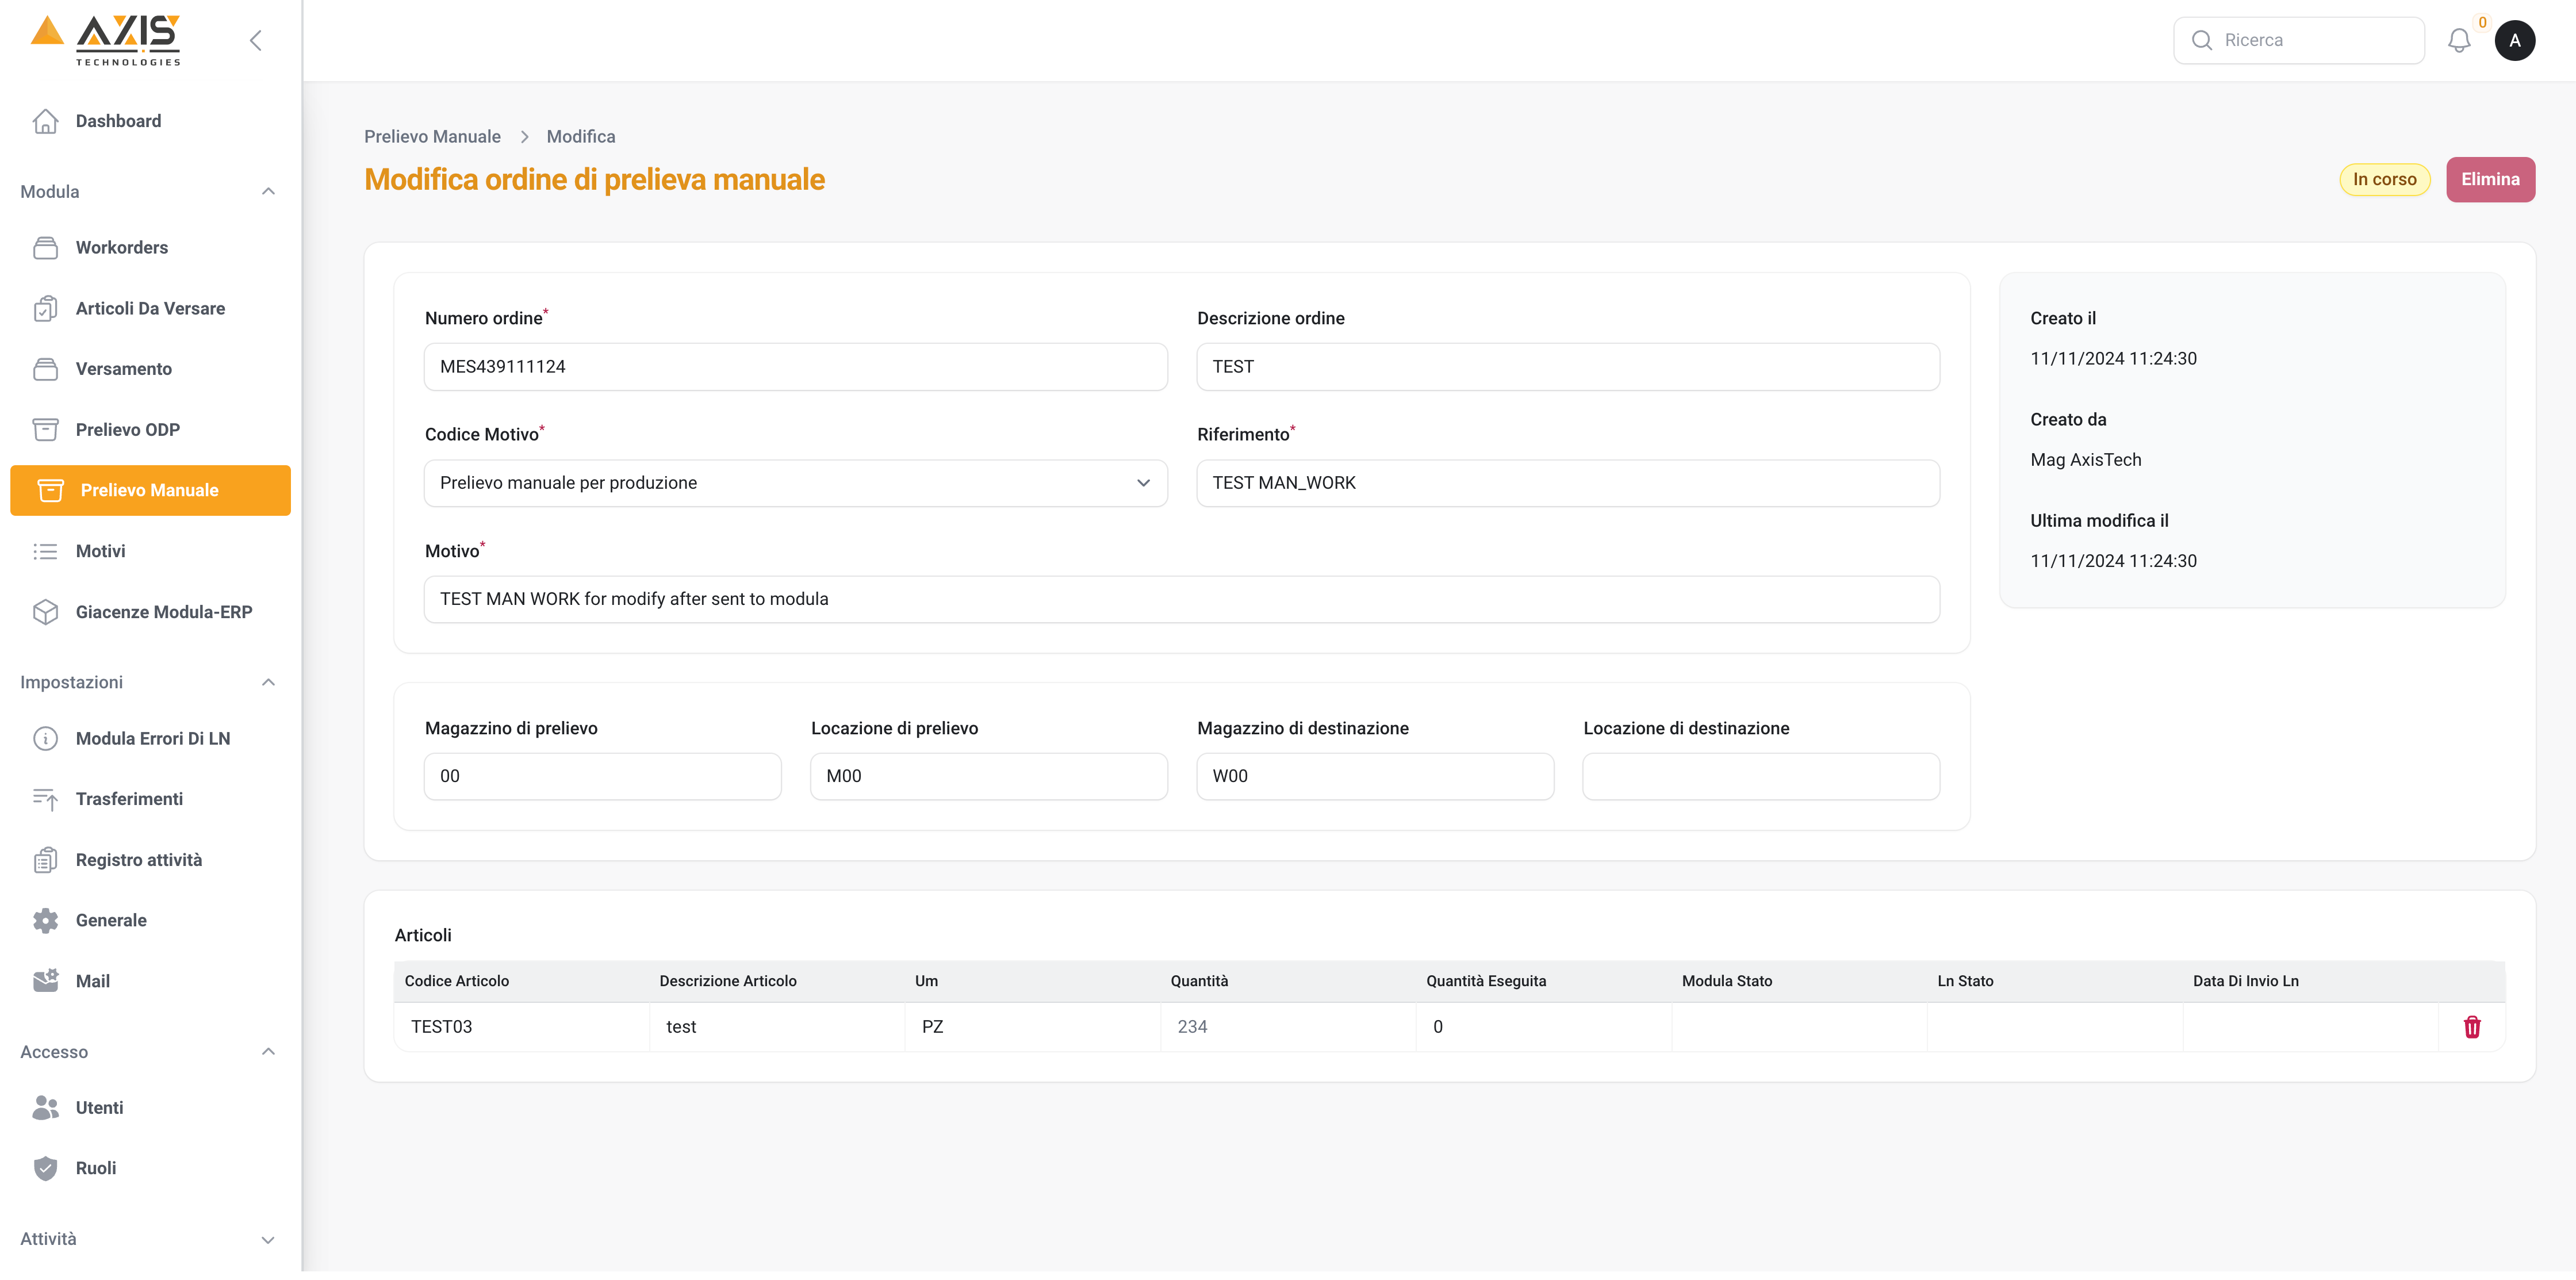Click the Dashboard home icon
The height and width of the screenshot is (1280, 2576).
click(45, 121)
